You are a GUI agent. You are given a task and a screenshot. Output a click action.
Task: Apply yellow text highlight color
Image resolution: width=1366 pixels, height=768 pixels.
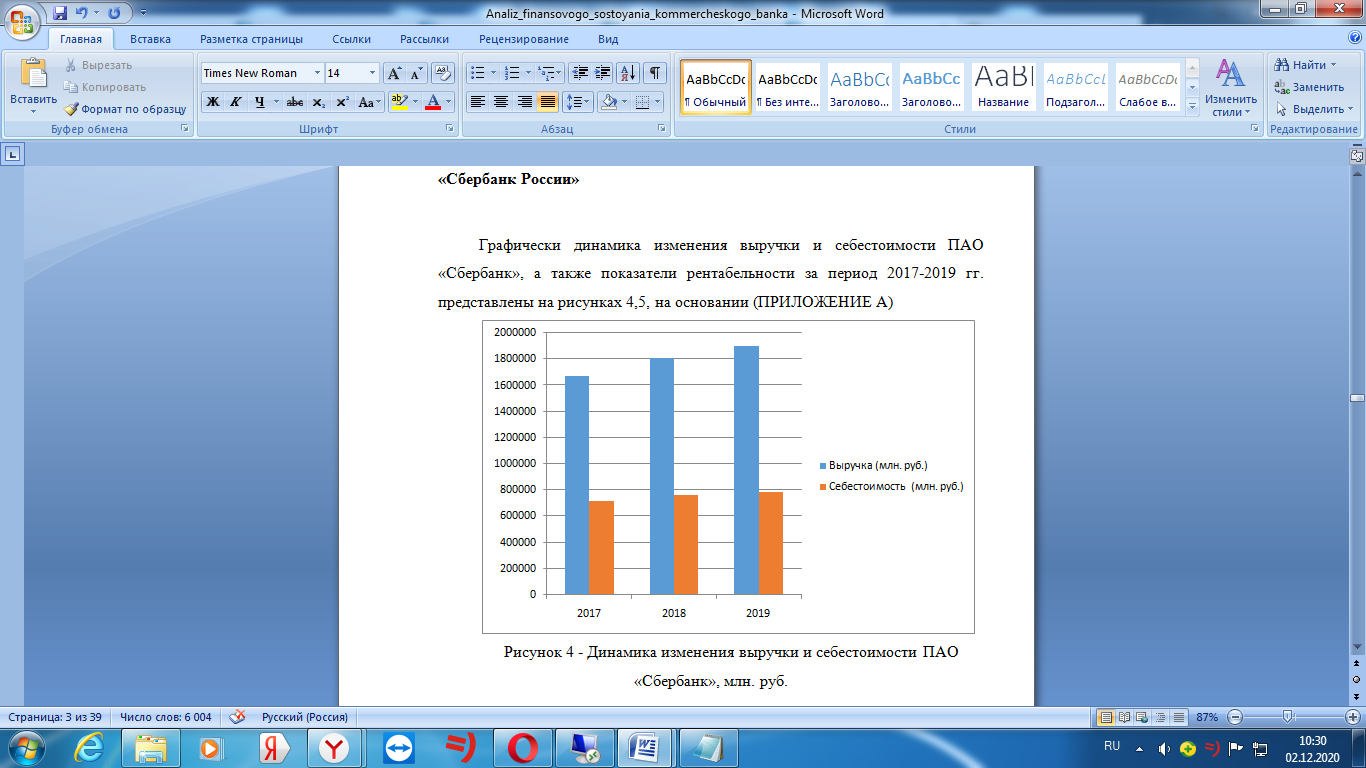[399, 102]
